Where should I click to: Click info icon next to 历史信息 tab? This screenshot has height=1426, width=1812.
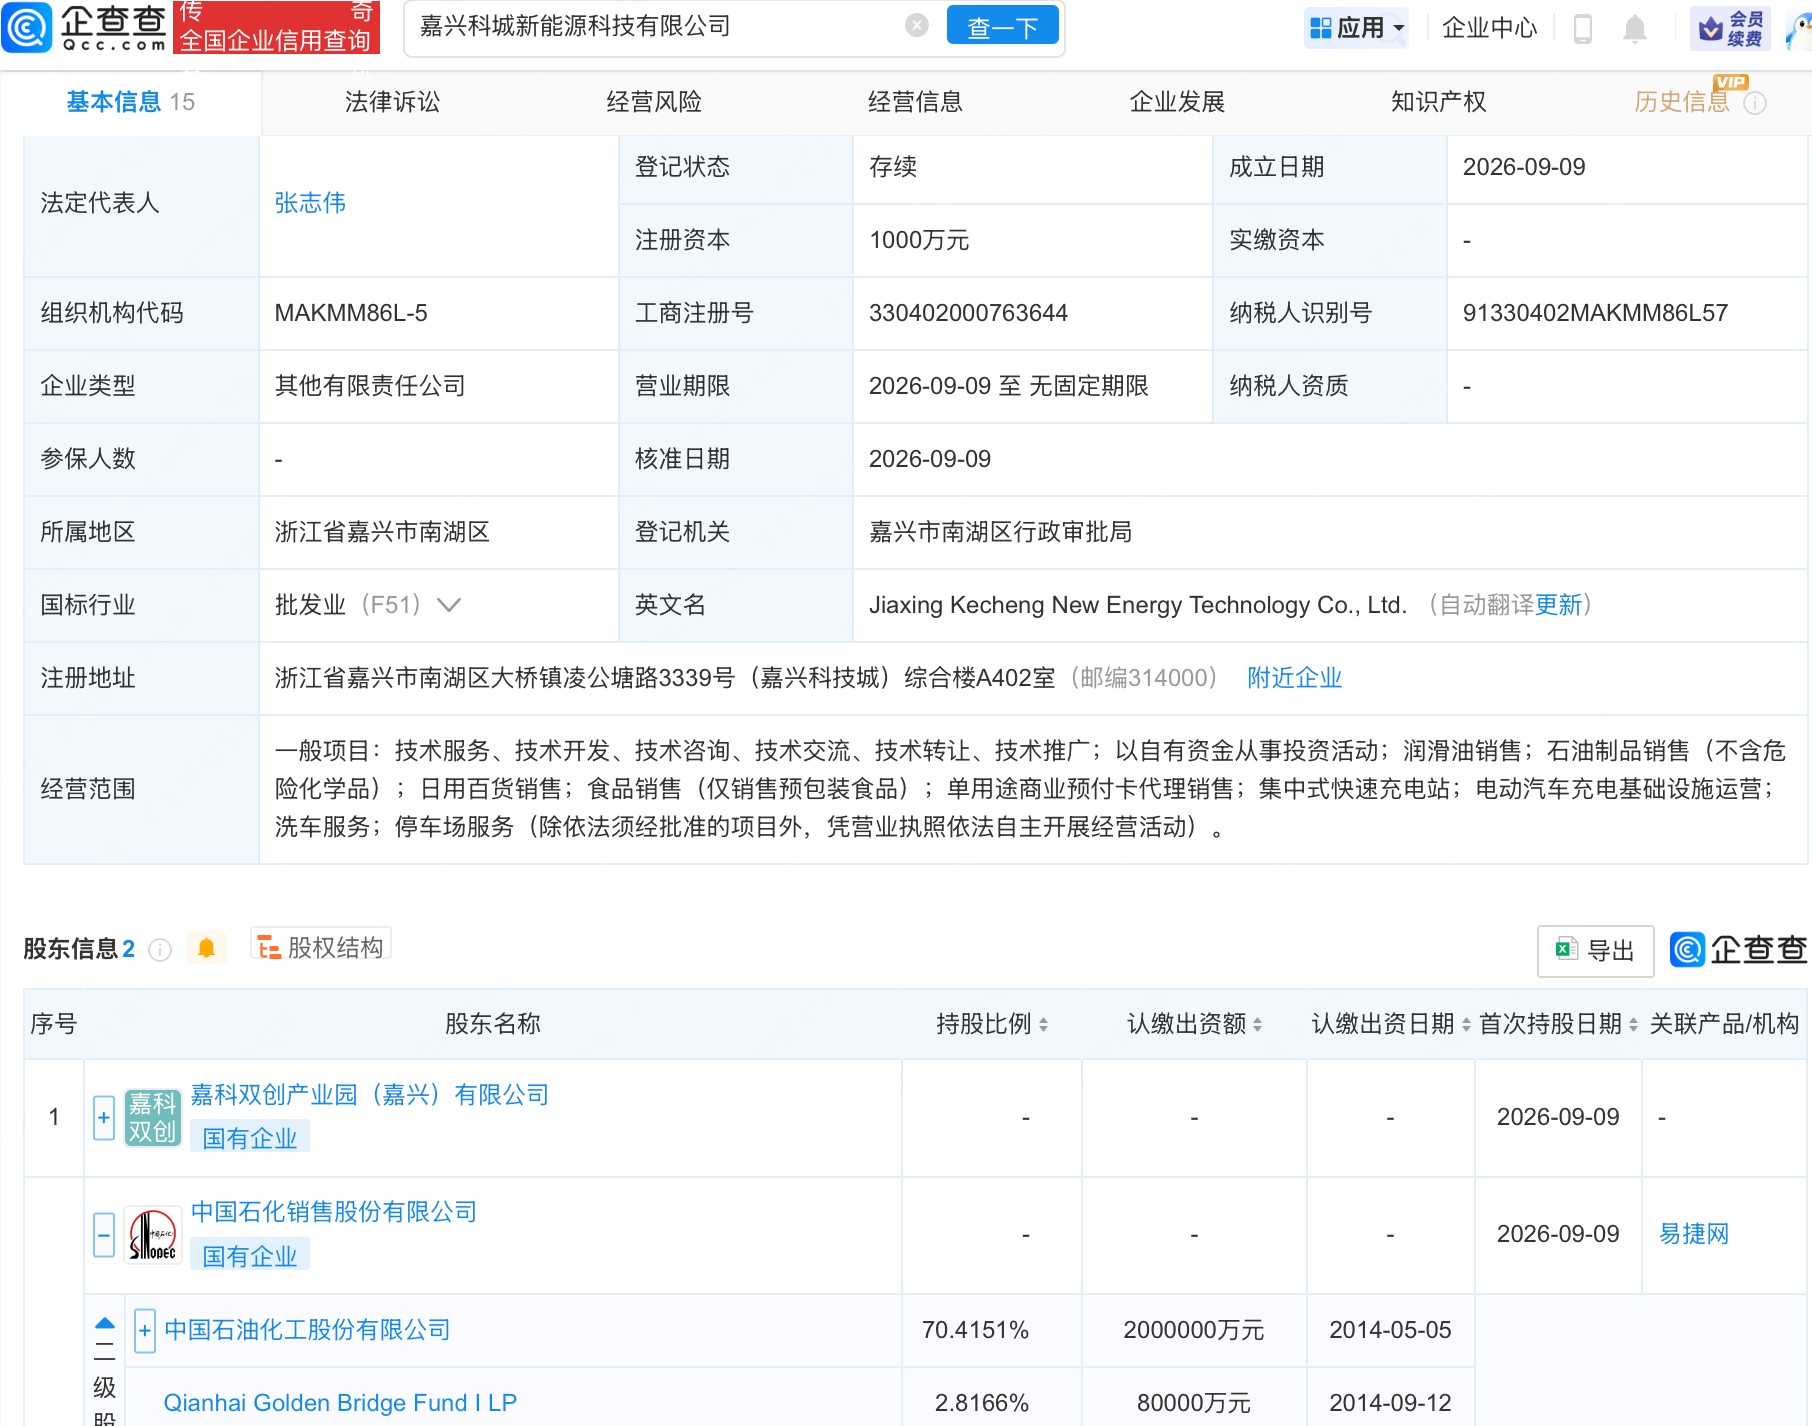(1755, 103)
